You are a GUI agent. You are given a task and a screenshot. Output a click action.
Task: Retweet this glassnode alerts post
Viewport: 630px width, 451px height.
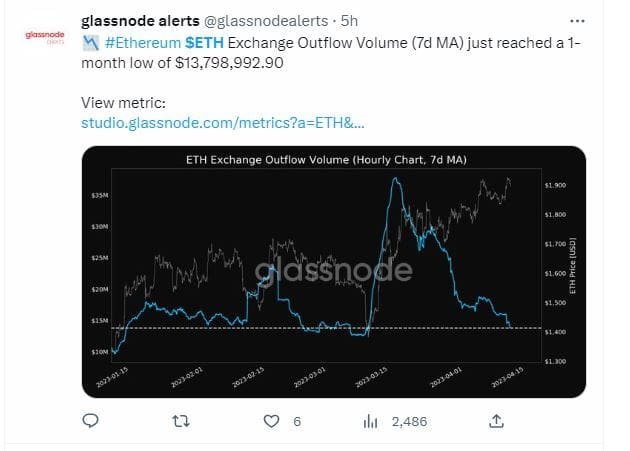click(x=180, y=422)
